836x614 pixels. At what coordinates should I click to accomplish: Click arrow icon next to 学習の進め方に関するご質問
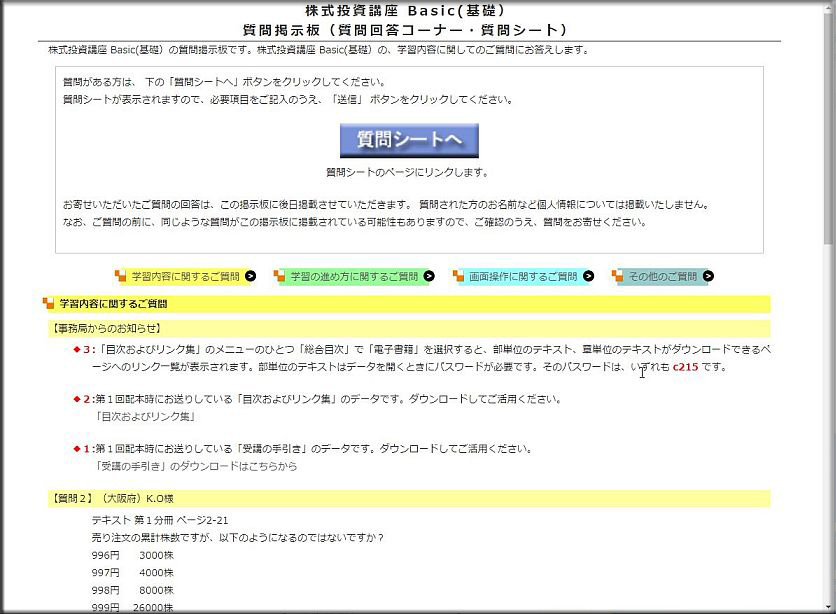tap(429, 276)
